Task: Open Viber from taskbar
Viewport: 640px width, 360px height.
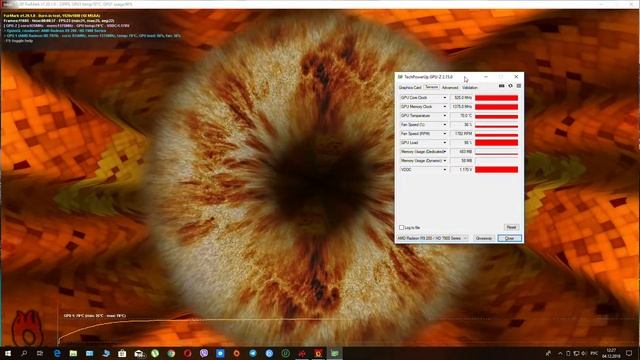Action: [204, 353]
